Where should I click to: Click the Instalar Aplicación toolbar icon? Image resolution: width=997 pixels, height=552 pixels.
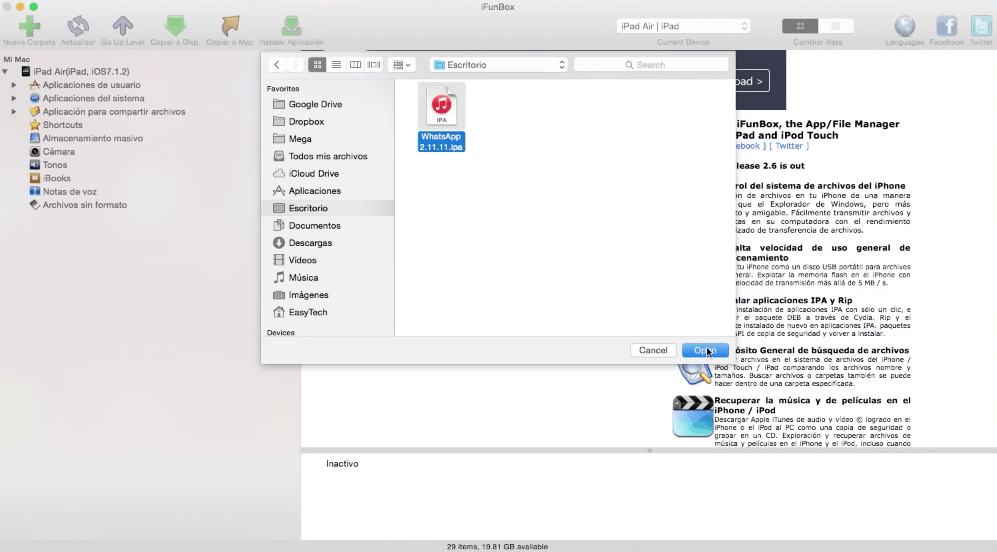291,26
